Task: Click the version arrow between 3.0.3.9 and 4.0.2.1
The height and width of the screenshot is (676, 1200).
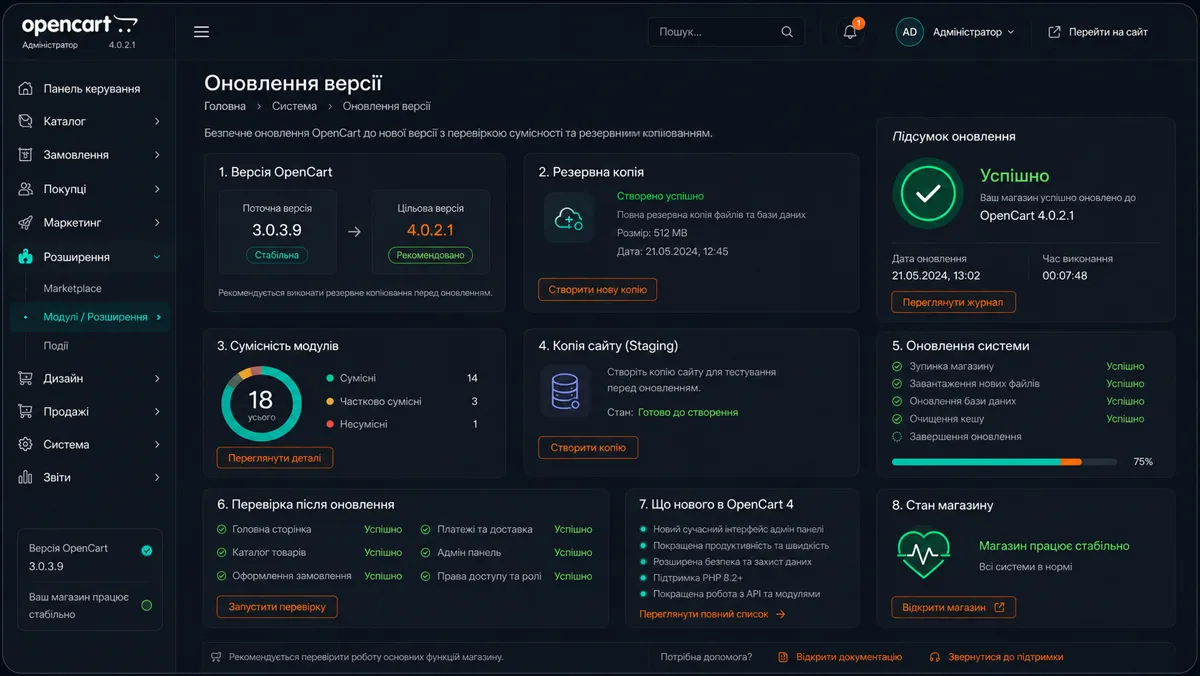Action: (353, 231)
